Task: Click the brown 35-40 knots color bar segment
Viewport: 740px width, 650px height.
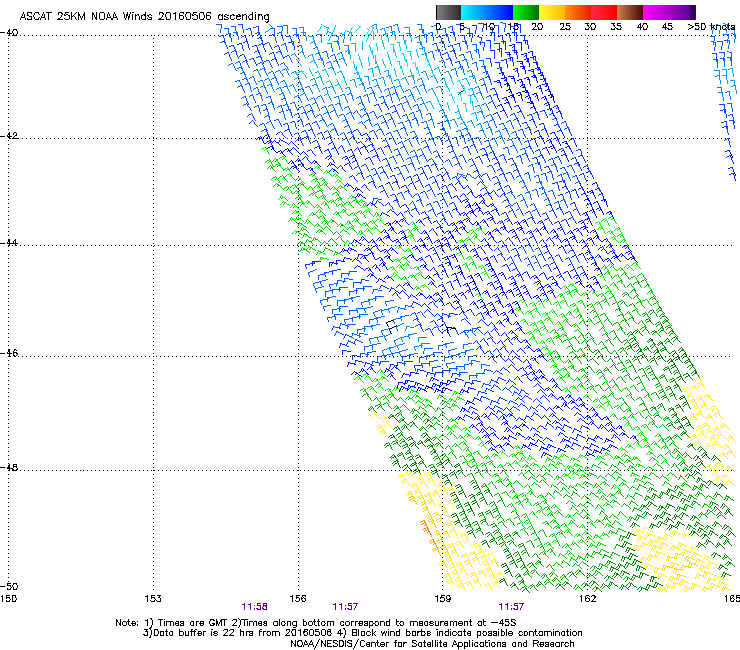Action: pos(630,12)
